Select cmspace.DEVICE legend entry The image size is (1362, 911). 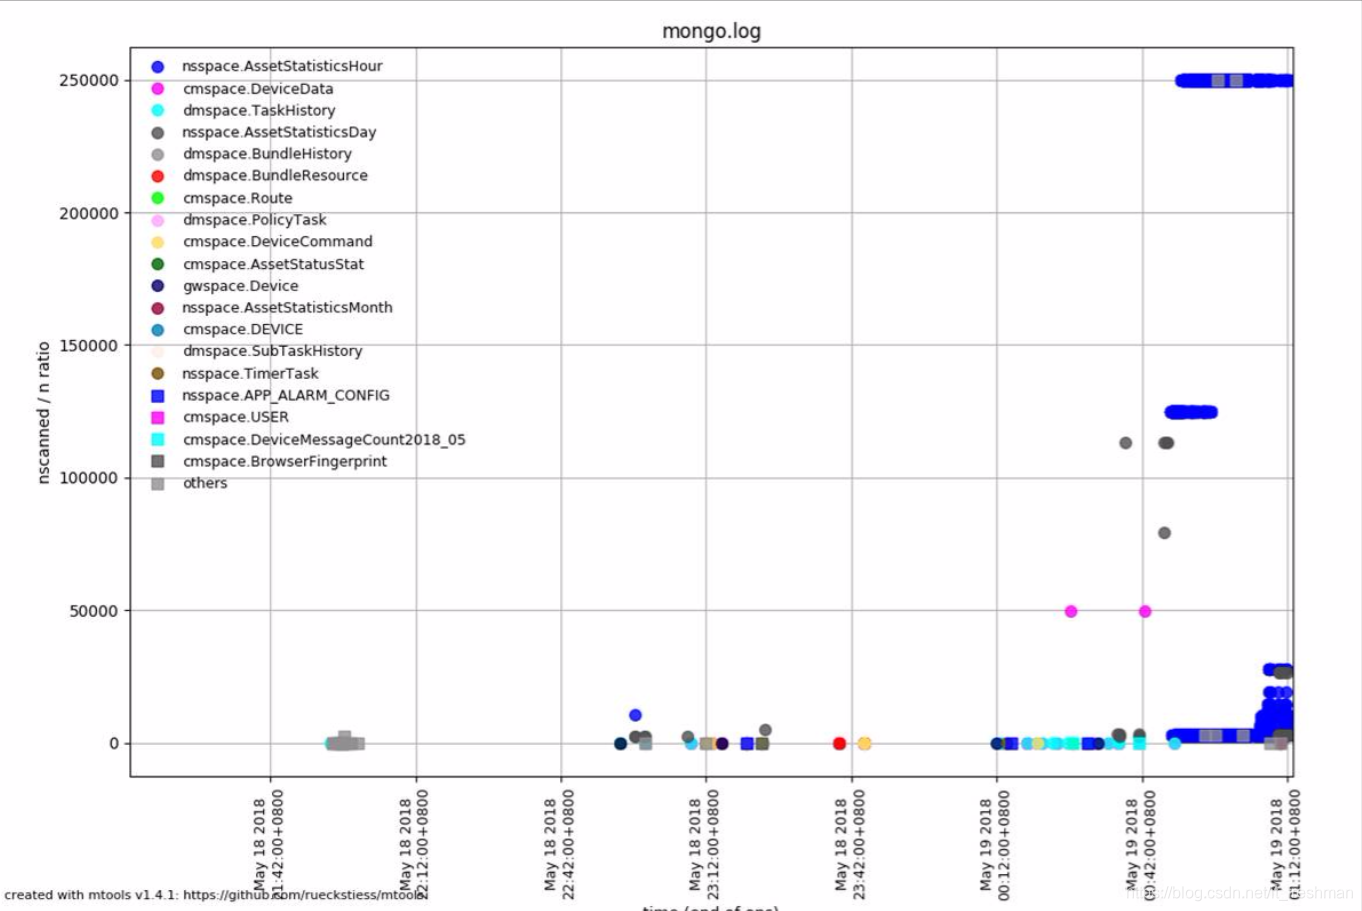coord(226,329)
